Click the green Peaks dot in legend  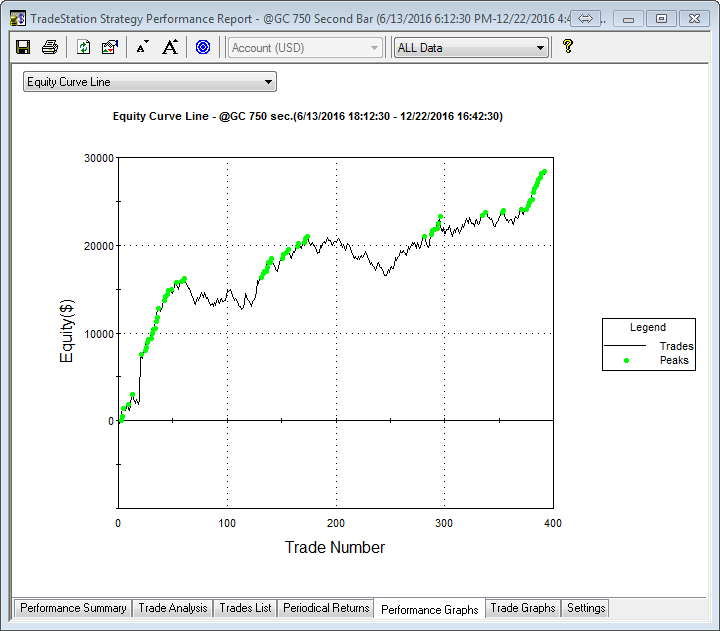click(x=626, y=360)
